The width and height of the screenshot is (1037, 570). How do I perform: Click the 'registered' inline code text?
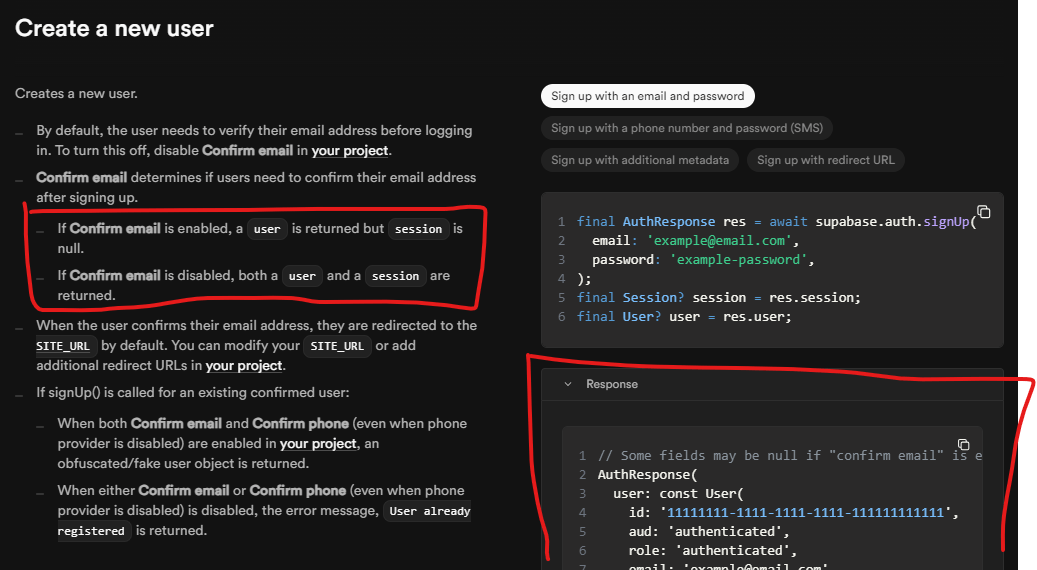click(92, 531)
